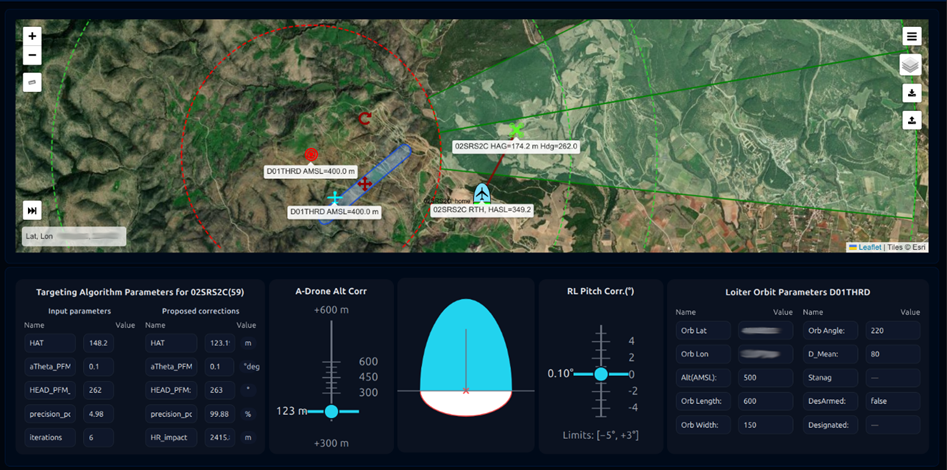Screen dimensions: 947x470
Task: Click the A-Drone Alt Corr slider handle
Action: pyautogui.click(x=331, y=412)
